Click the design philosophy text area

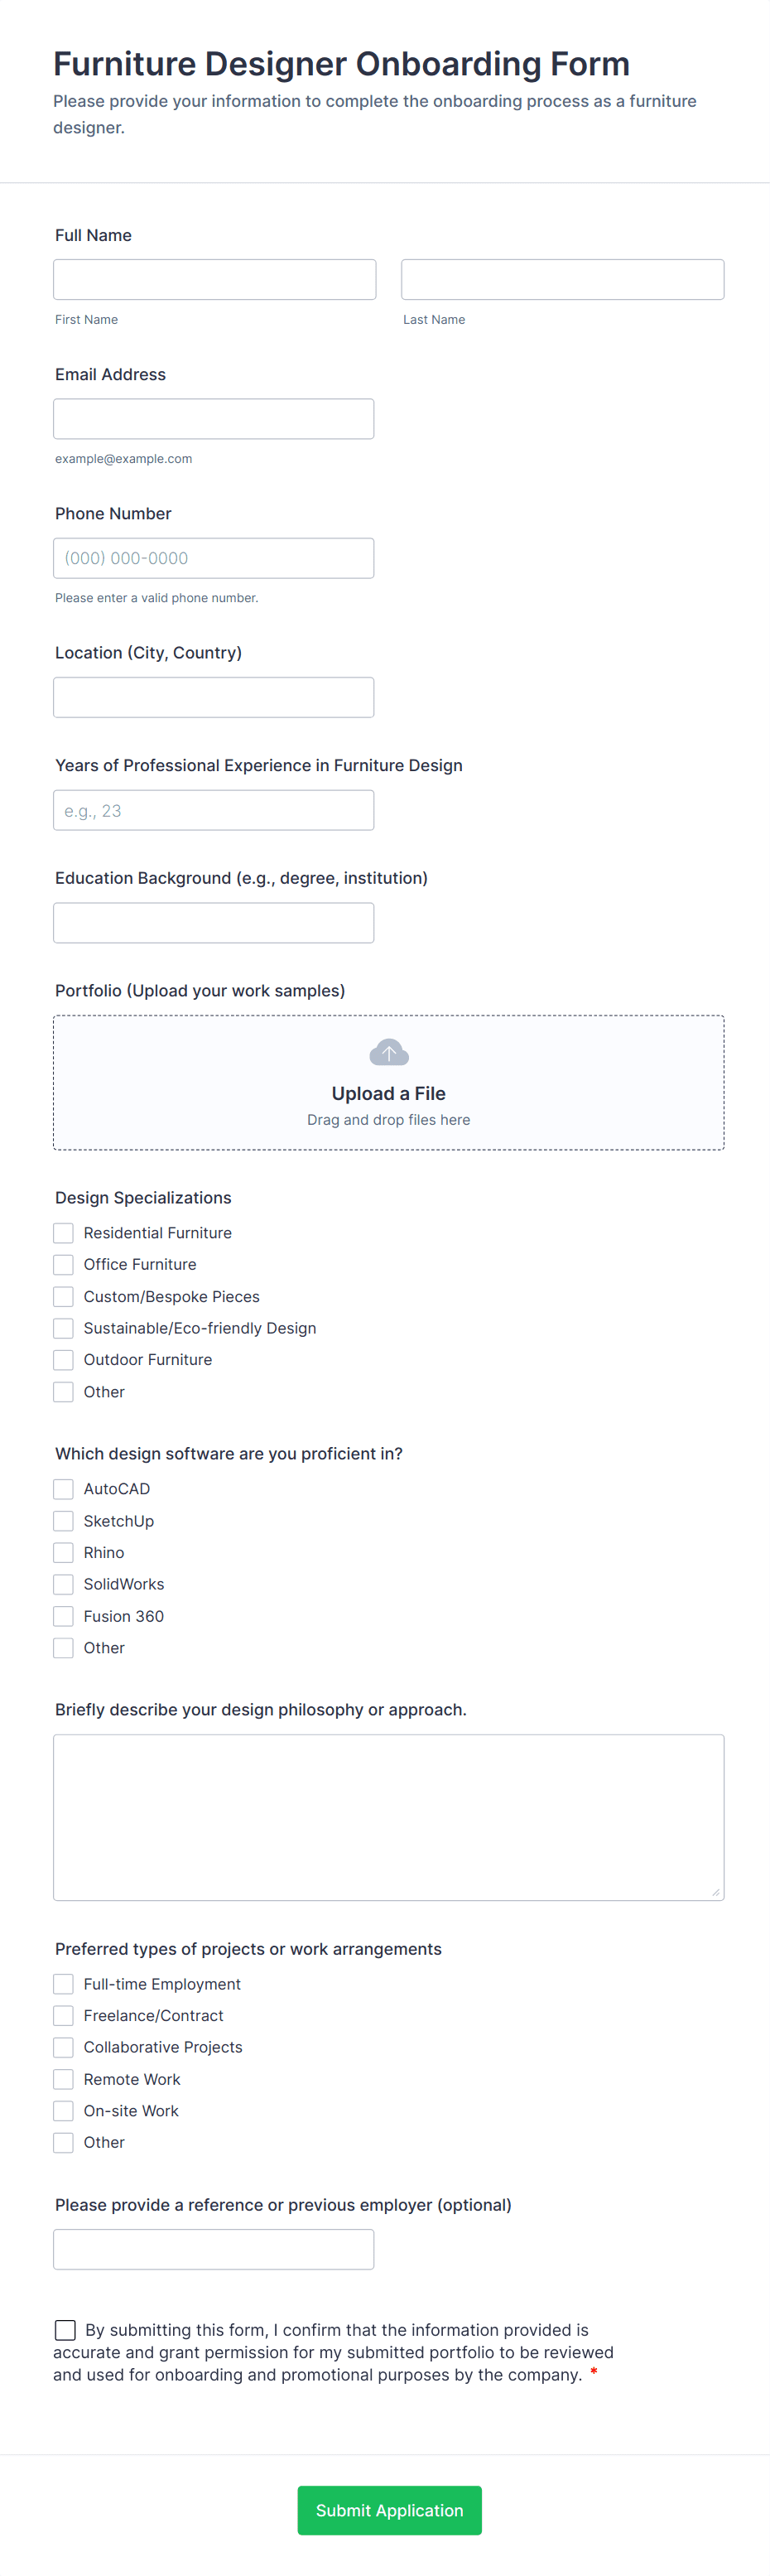coord(388,1817)
